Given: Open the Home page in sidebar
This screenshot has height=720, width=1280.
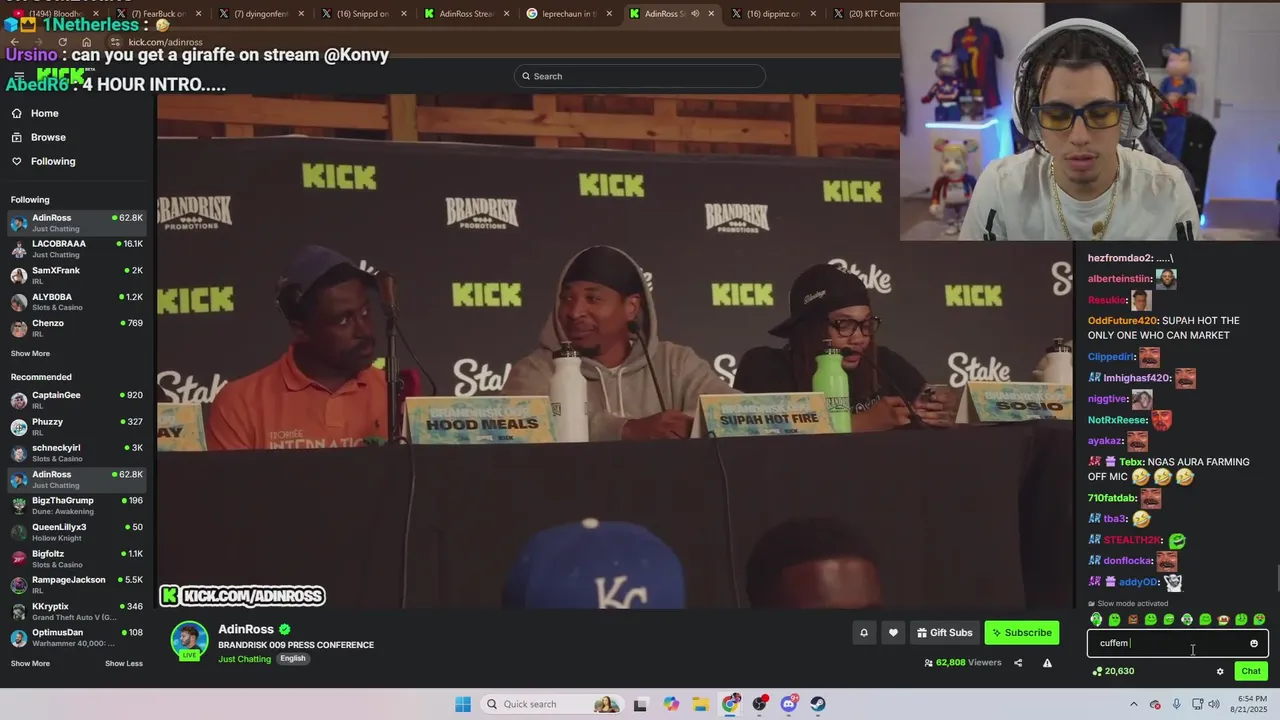Looking at the screenshot, I should click(35, 113).
